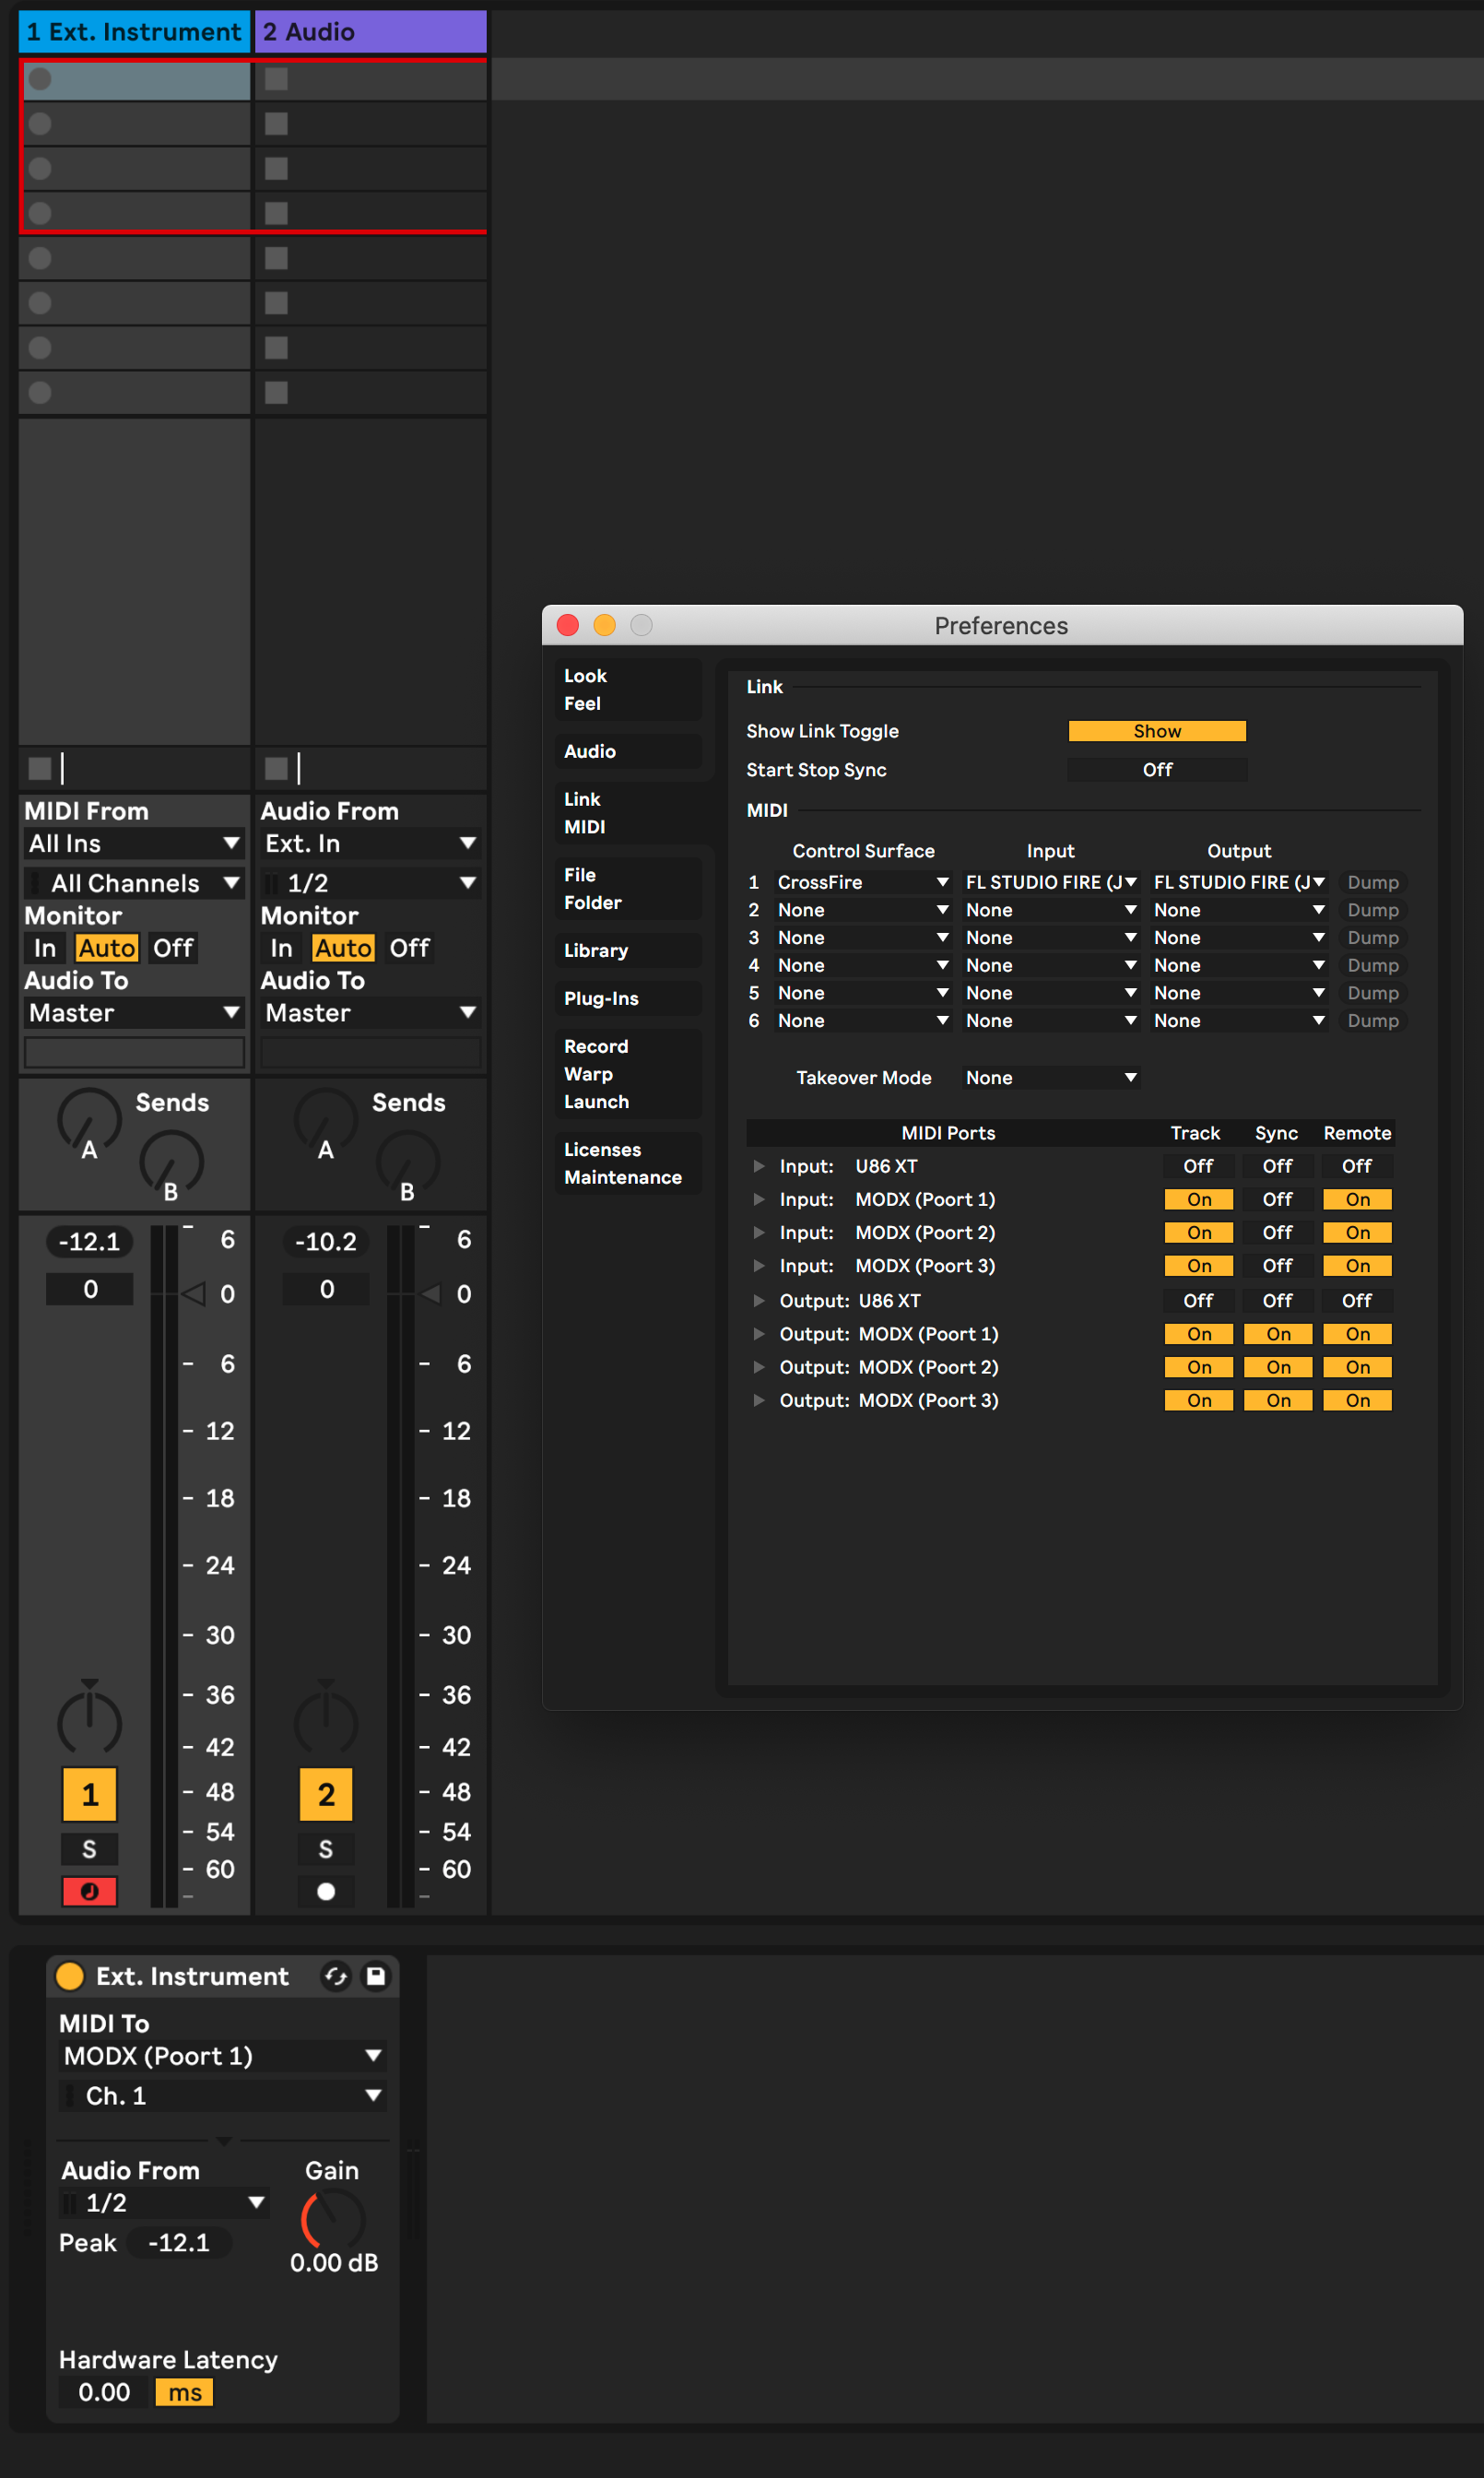Open File Folder preferences tab
The image size is (1484, 2478).
coord(628,889)
